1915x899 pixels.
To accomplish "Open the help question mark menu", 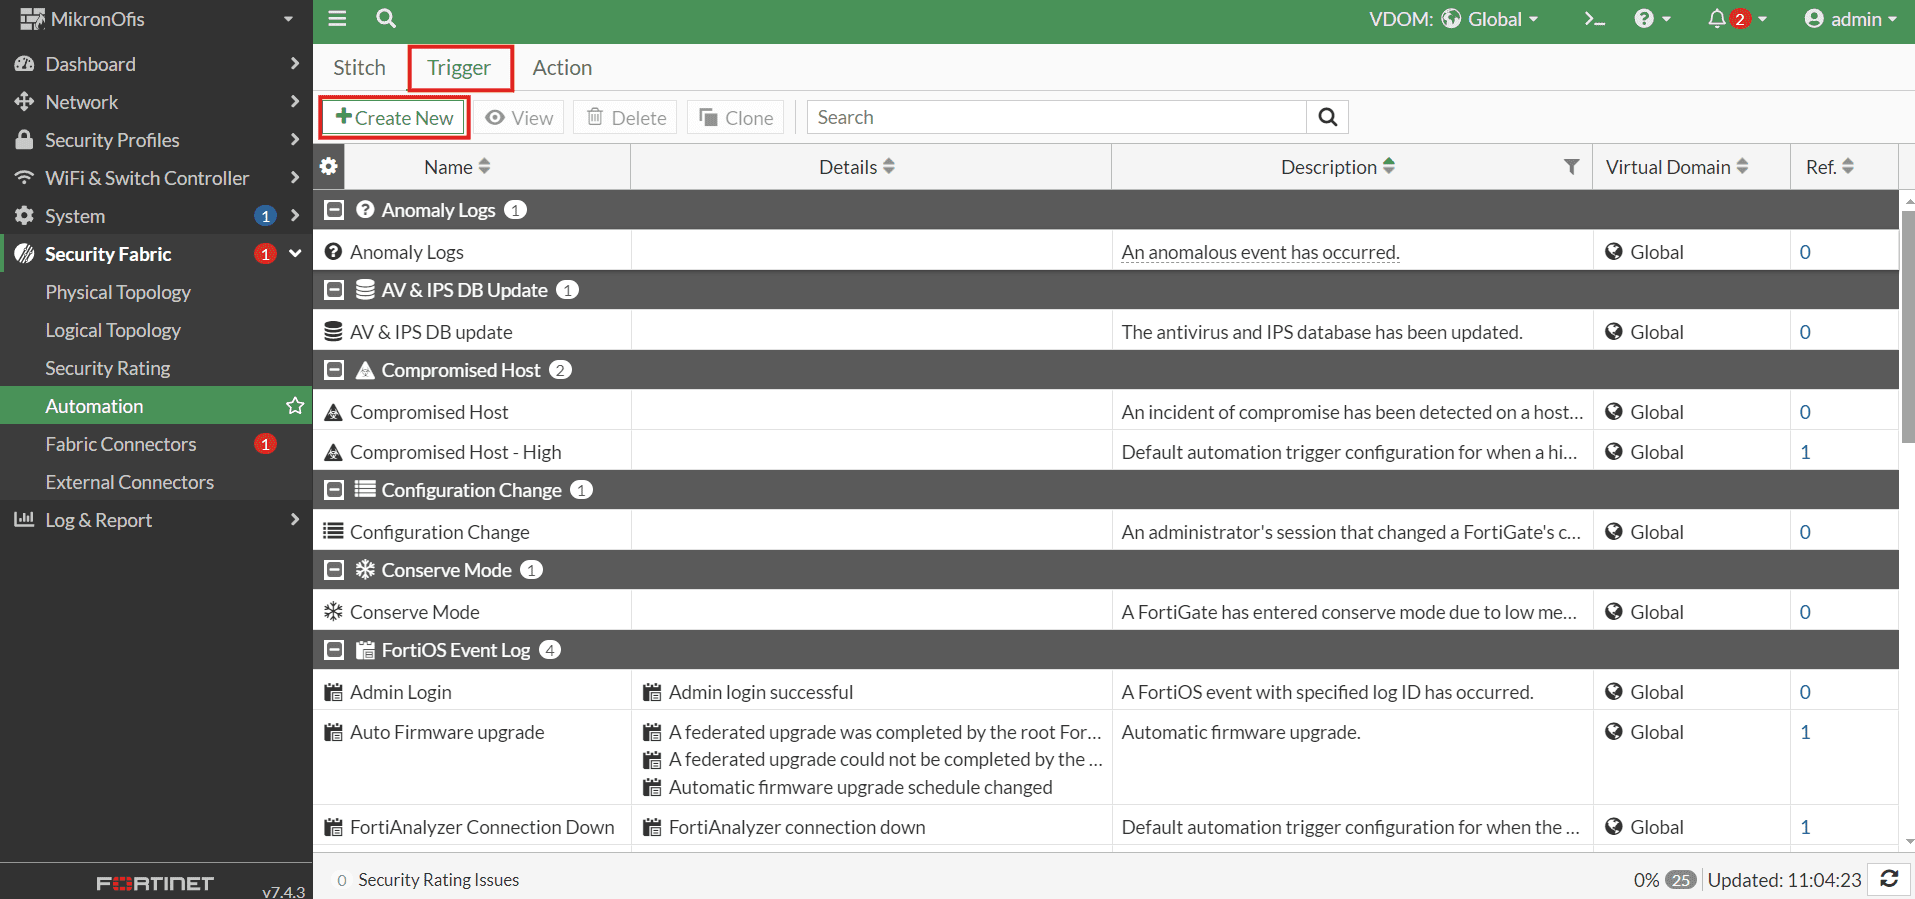I will point(1652,19).
